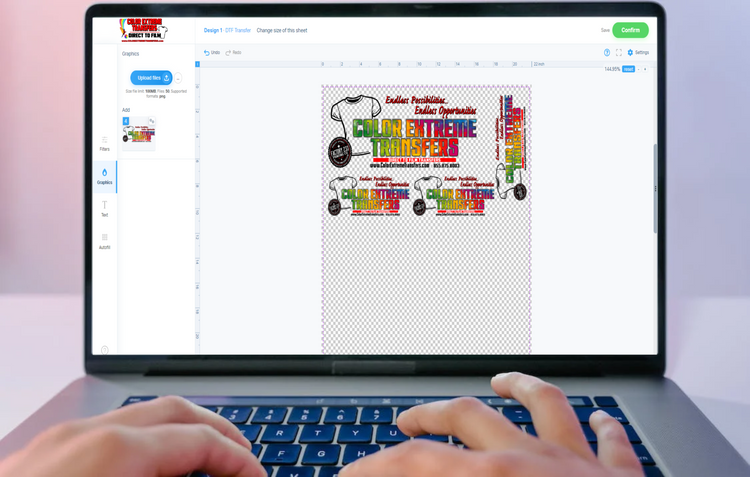The width and height of the screenshot is (750, 477).
Task: Click Change size of this sheet
Action: (x=282, y=31)
